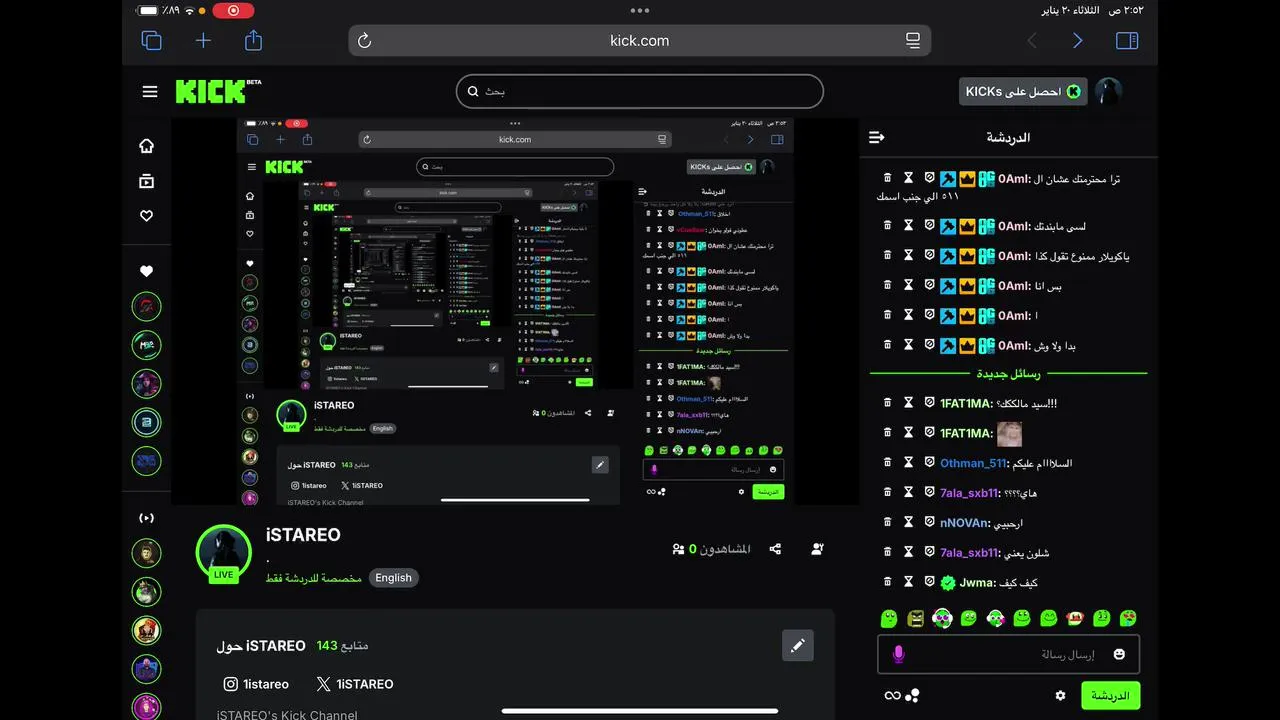Open the profile avatar menu top right
This screenshot has width=1280, height=720.
pyautogui.click(x=1108, y=92)
